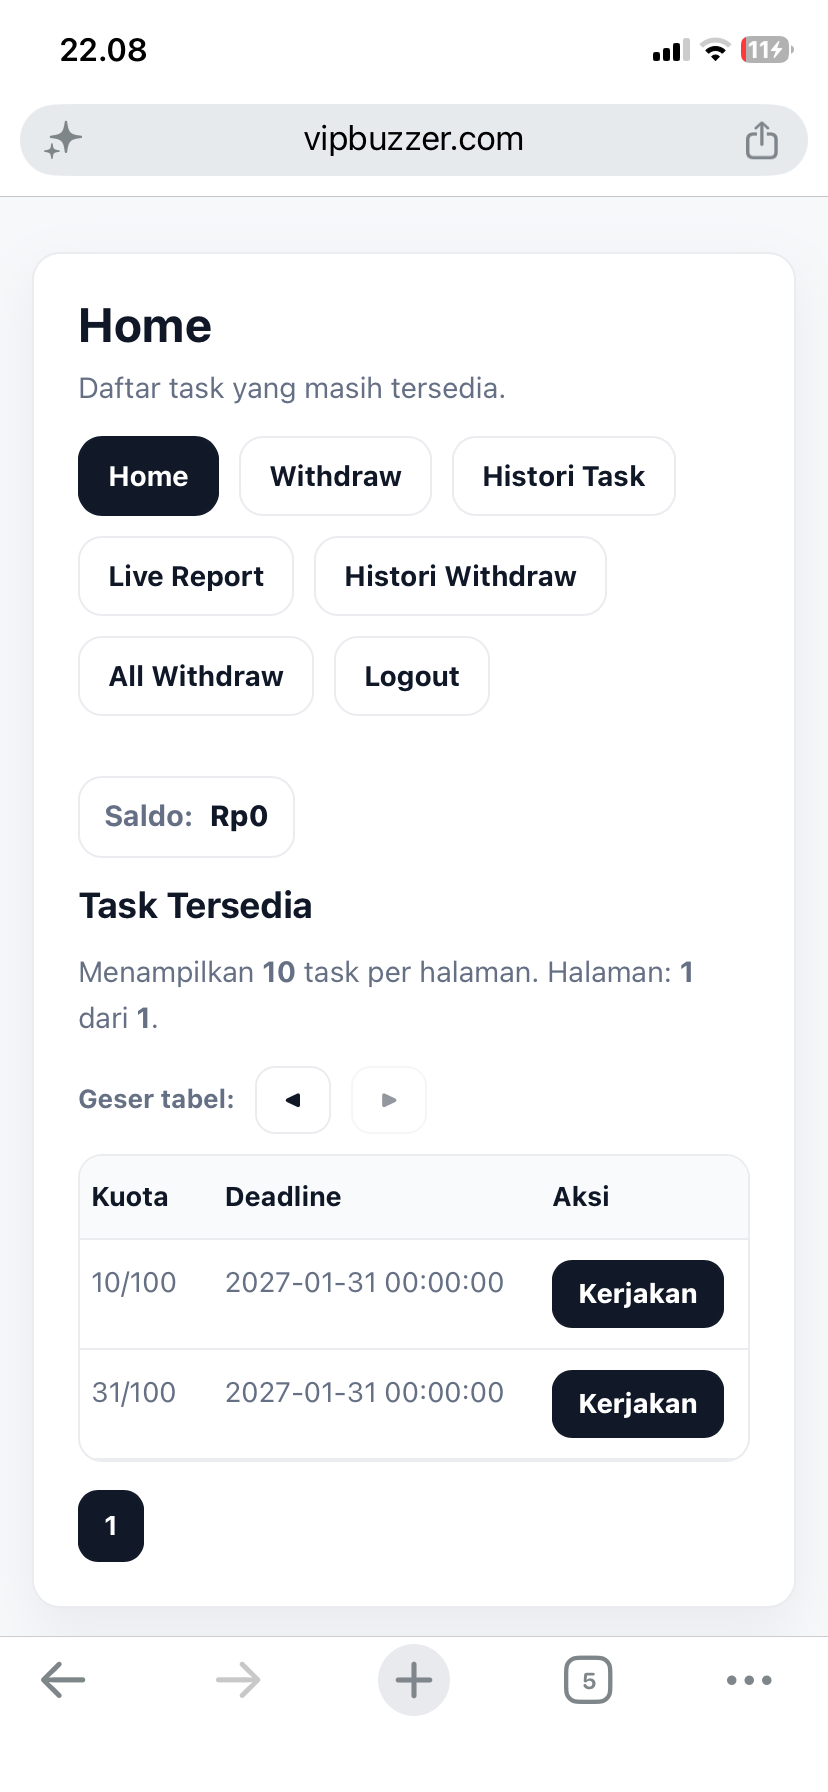Tap the sparkle icon in address bar
Image resolution: width=828 pixels, height=1792 pixels.
tap(63, 140)
